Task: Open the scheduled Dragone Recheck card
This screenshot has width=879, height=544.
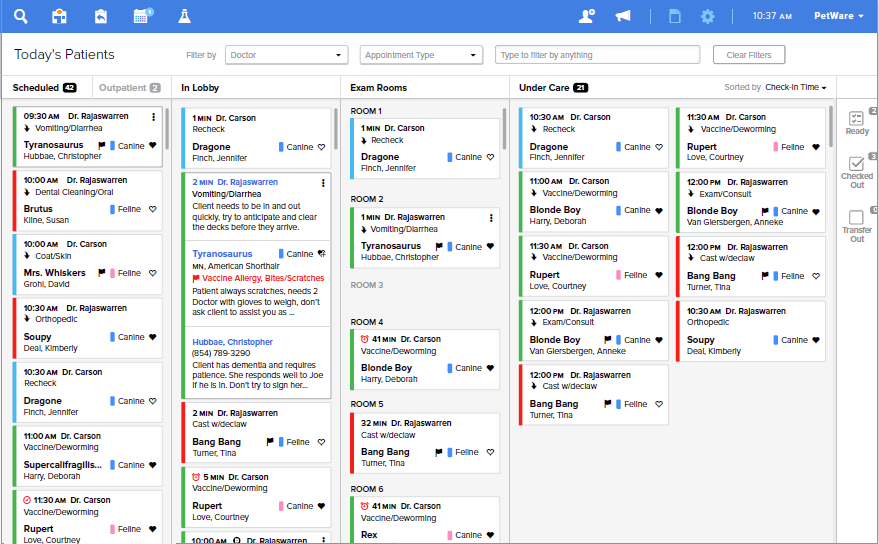Action: click(87, 391)
